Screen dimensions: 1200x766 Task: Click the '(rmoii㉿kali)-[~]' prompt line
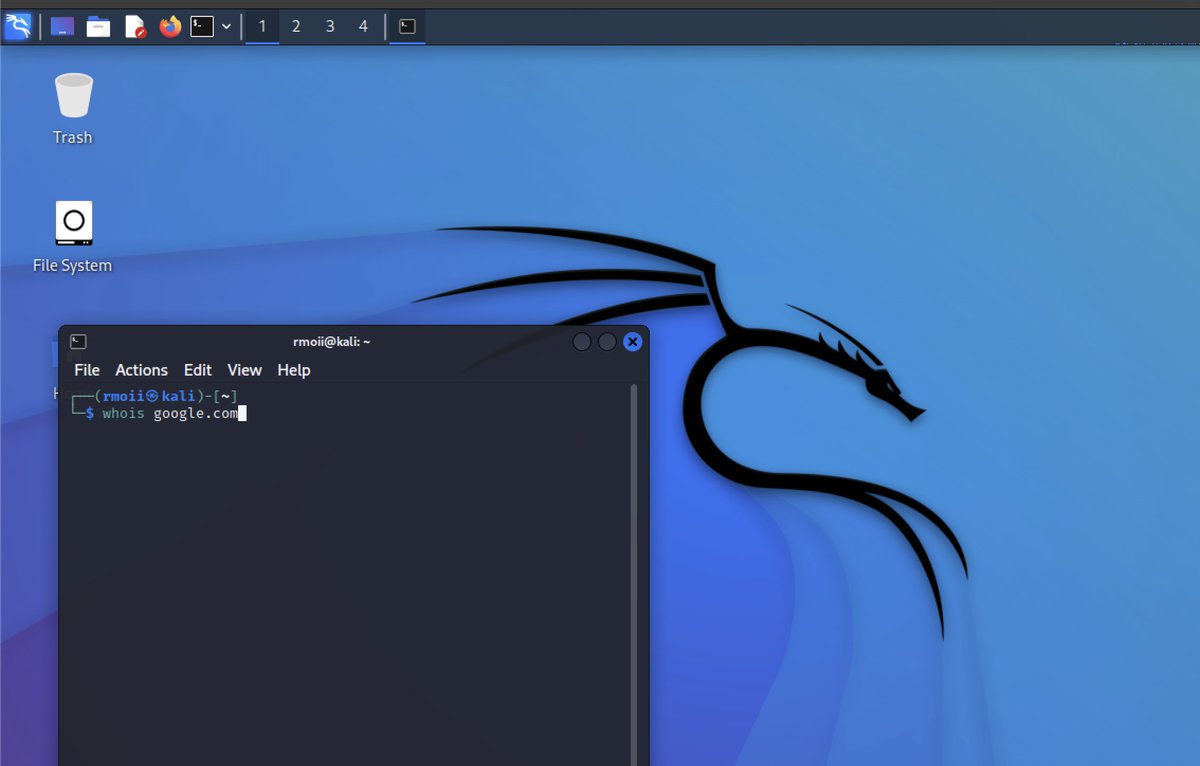point(165,396)
